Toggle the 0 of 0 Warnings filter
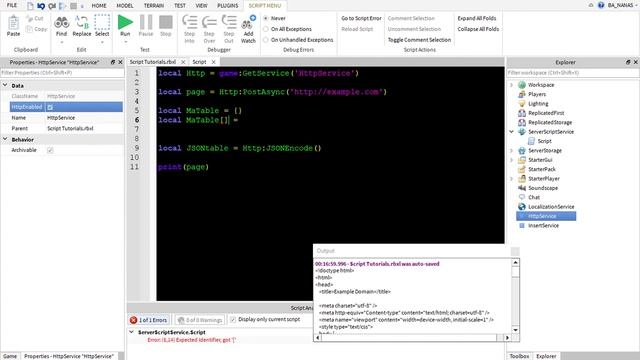Image resolution: width=640 pixels, height=360 pixels. (x=200, y=320)
